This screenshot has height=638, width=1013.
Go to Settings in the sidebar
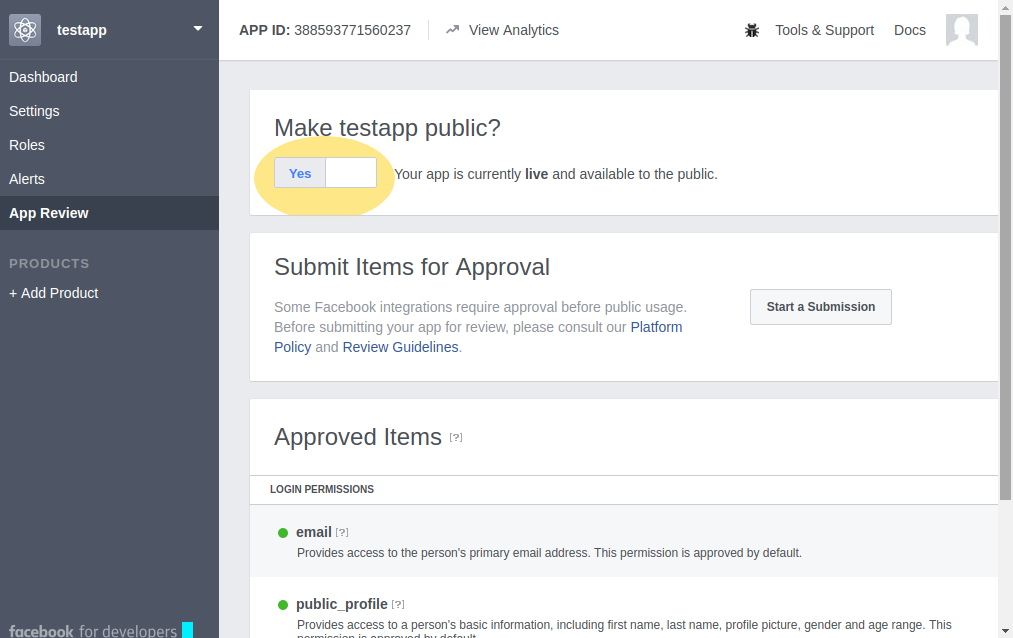tap(34, 111)
